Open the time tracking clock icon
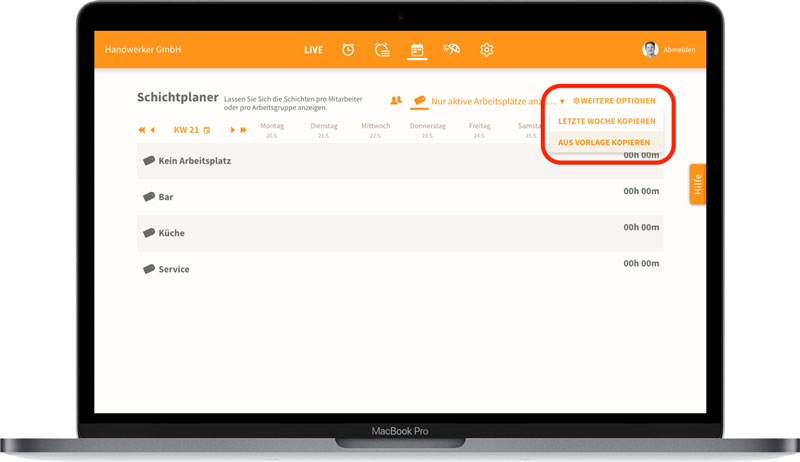The width and height of the screenshot is (800, 462). tap(348, 49)
